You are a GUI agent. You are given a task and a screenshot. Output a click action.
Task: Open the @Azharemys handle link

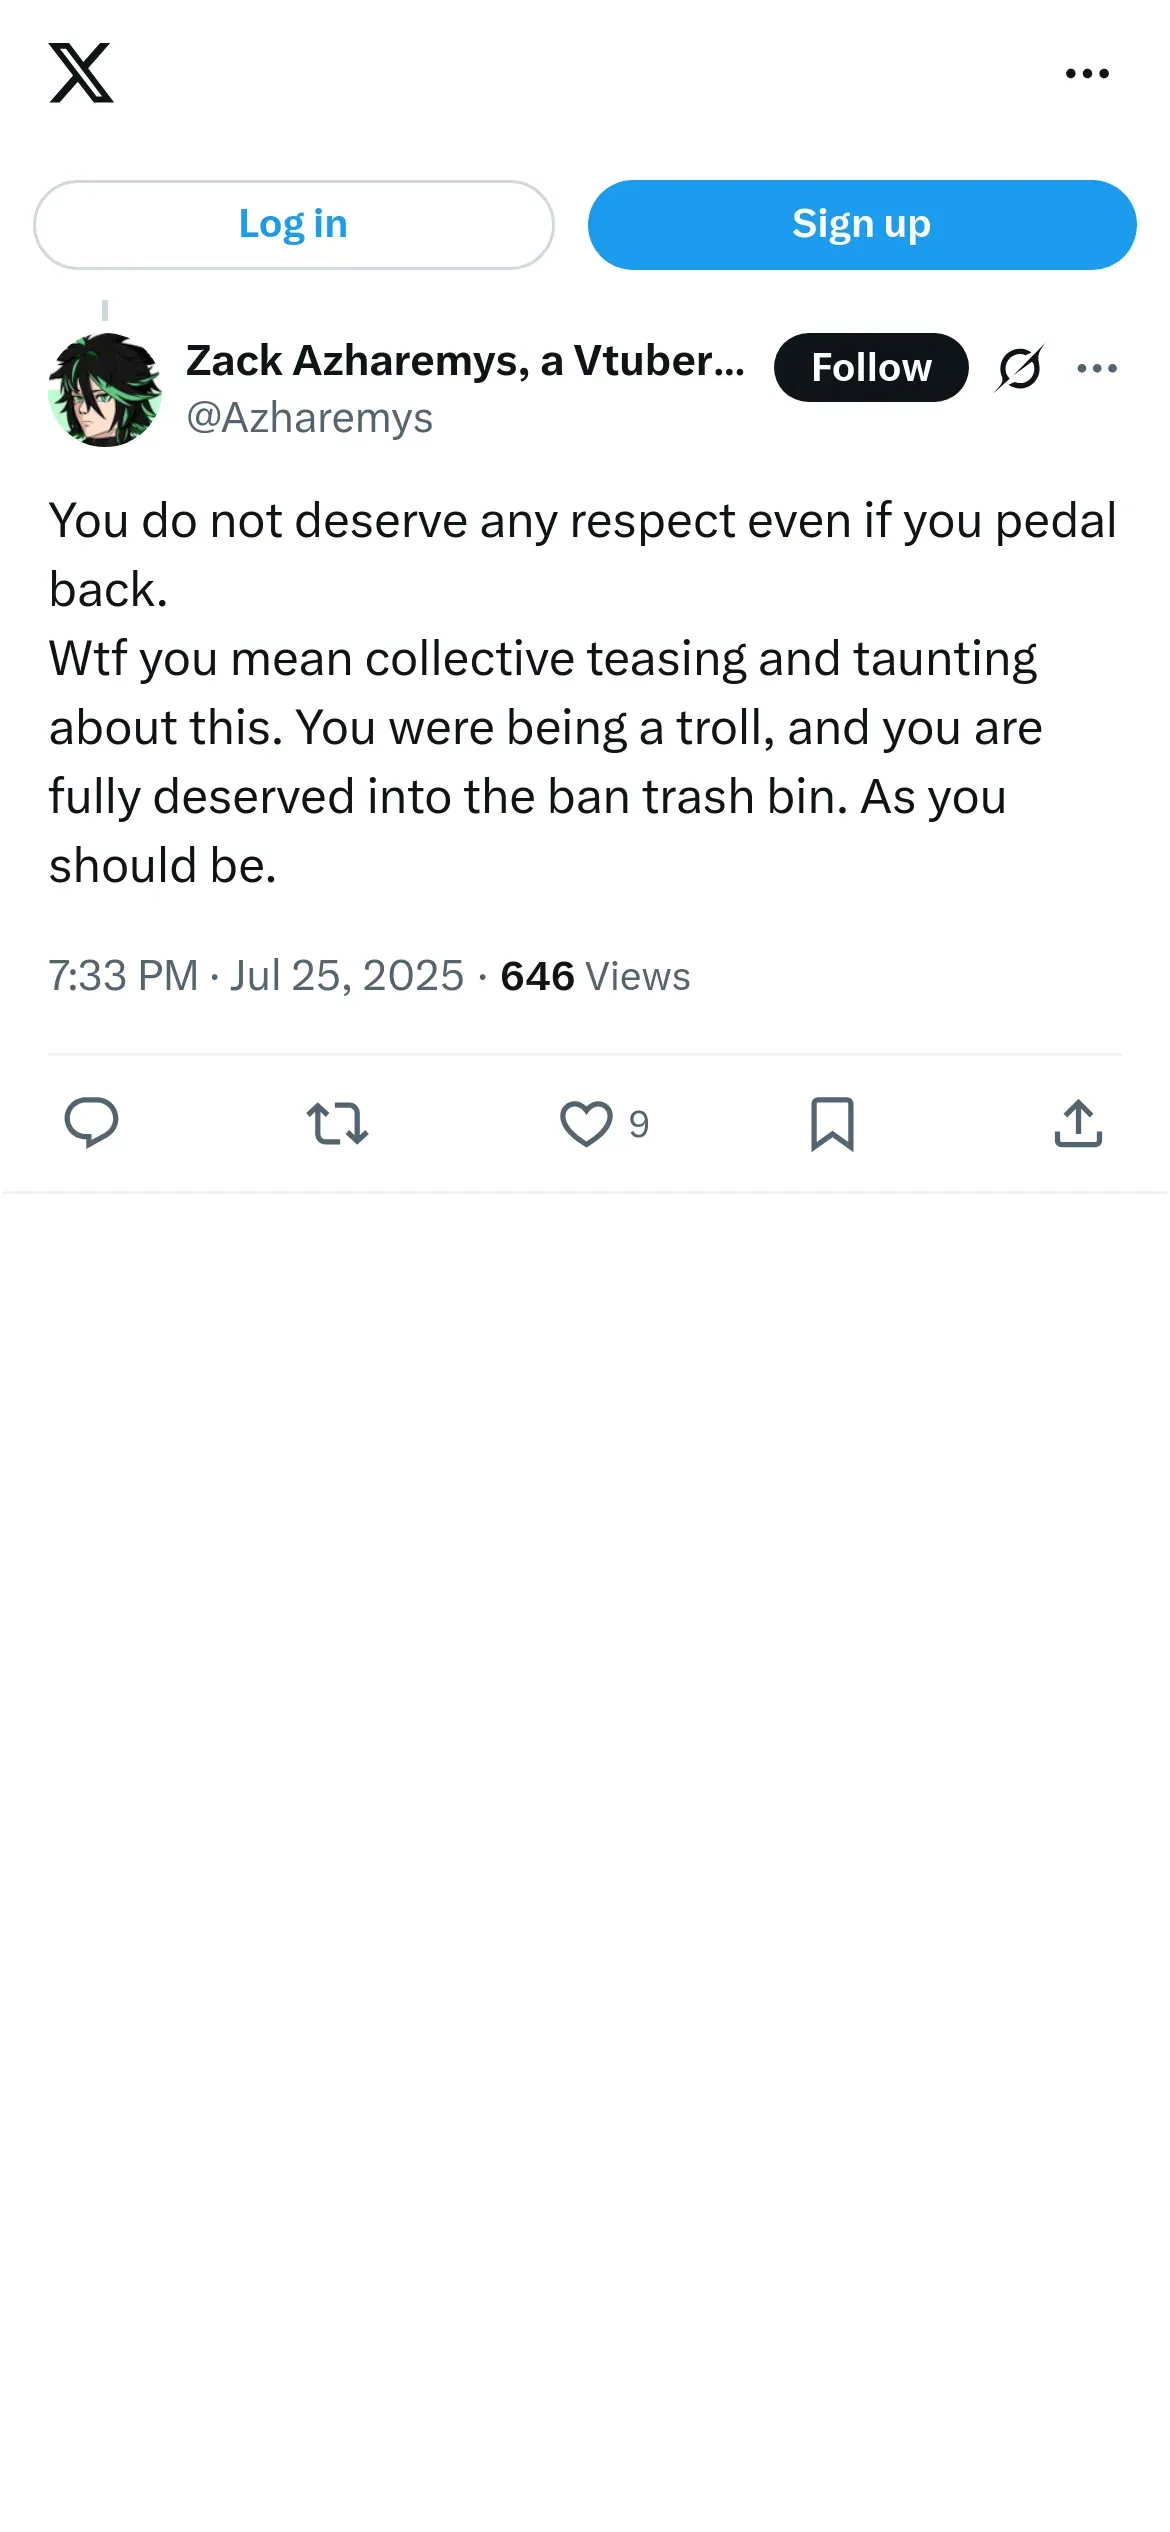tap(310, 418)
